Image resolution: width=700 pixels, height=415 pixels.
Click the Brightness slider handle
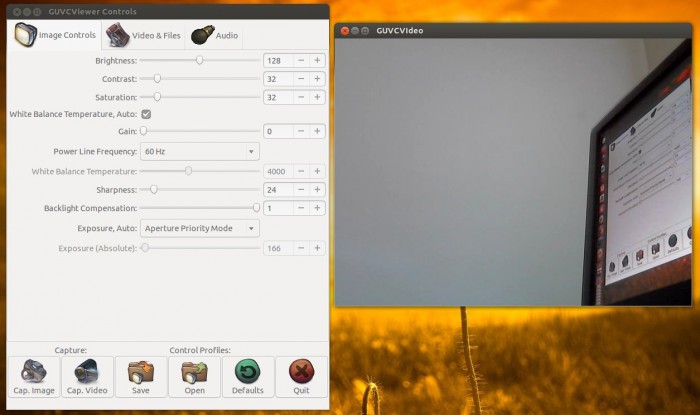[200, 60]
